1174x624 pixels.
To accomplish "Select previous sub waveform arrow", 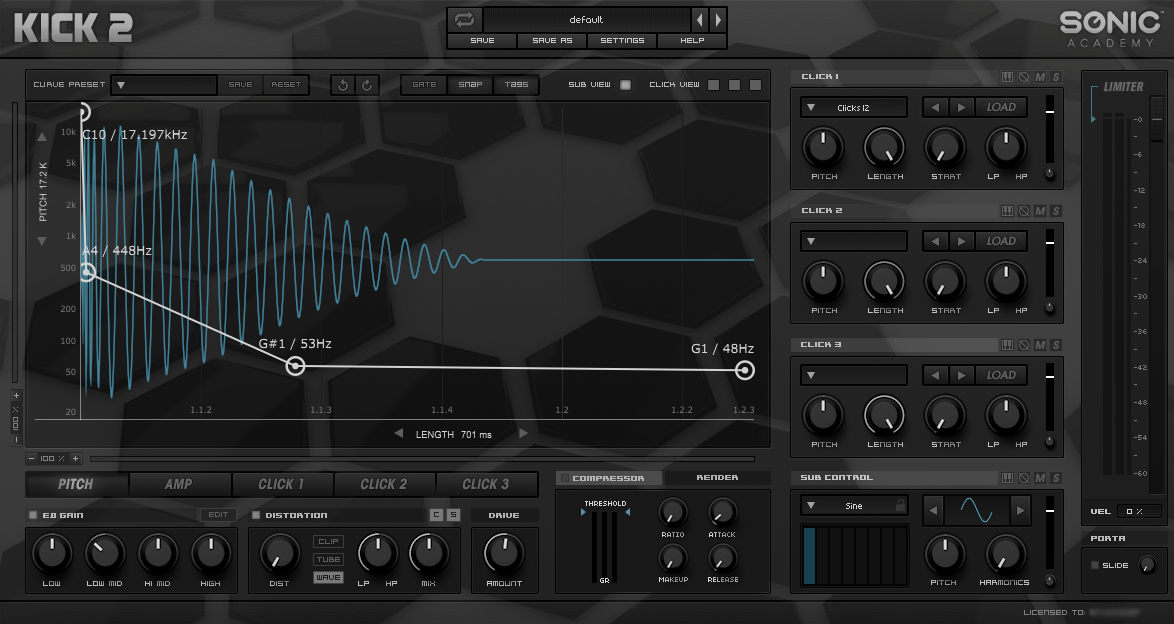I will pos(933,511).
